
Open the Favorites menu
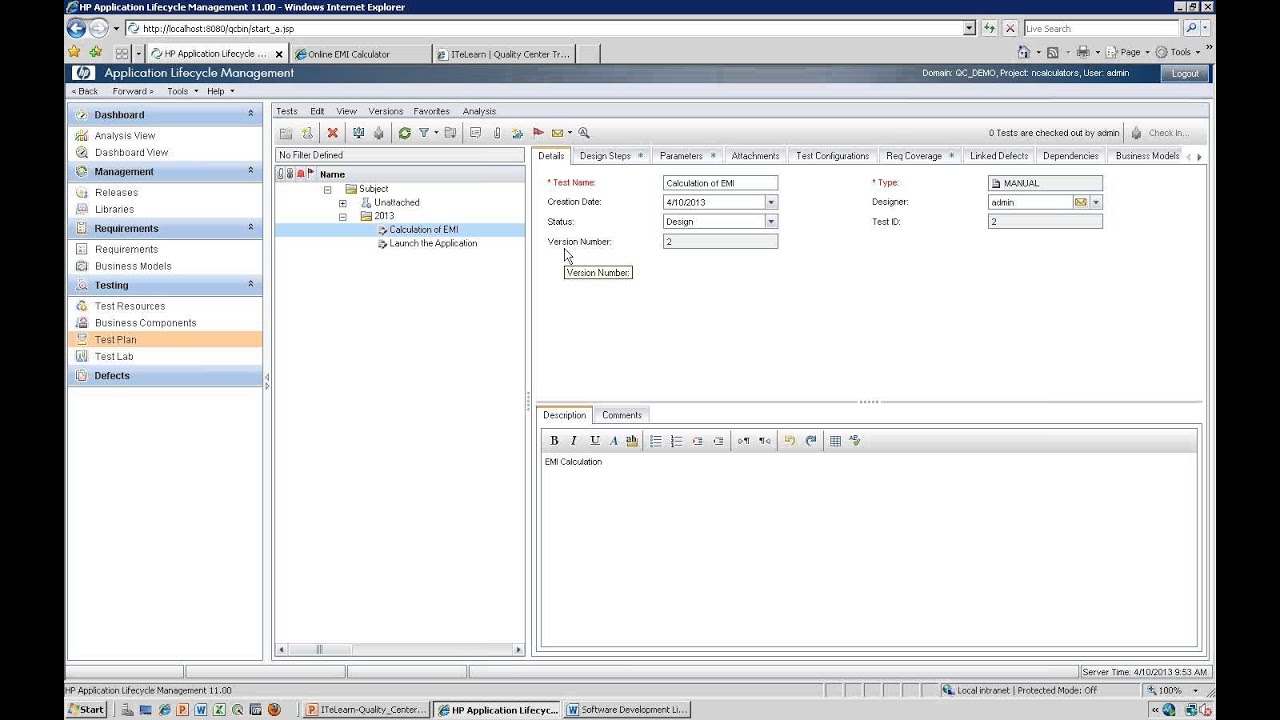click(x=431, y=111)
